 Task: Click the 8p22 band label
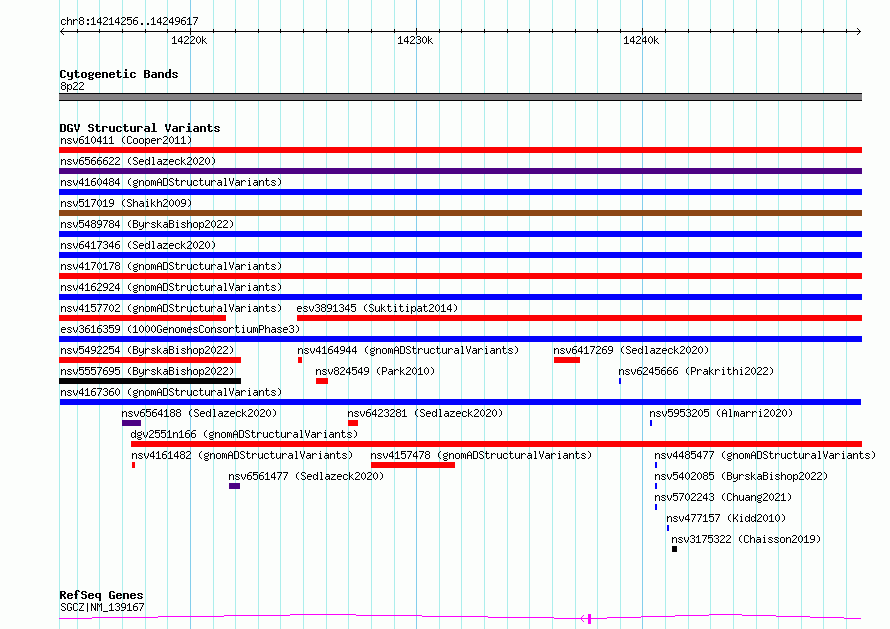click(72, 86)
